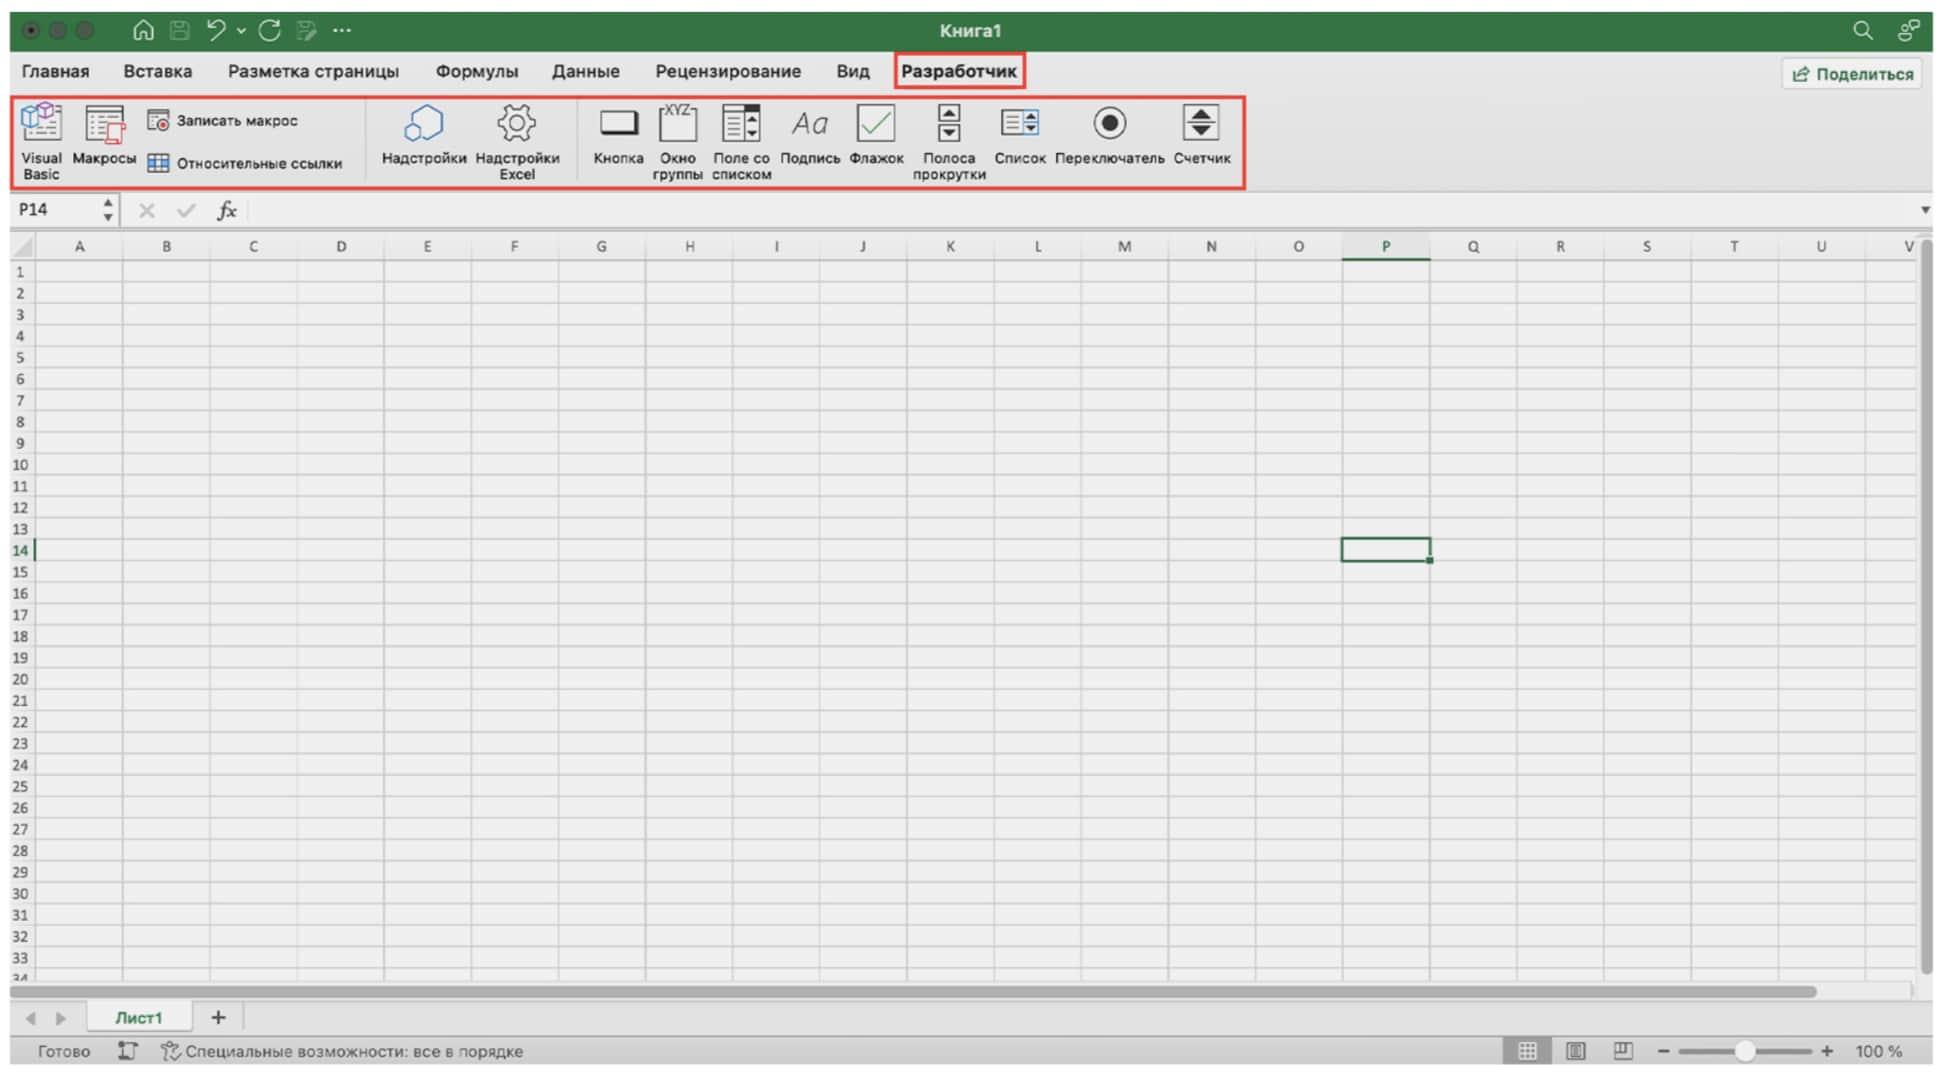Toggle Относительные ссылки mode

(x=245, y=163)
